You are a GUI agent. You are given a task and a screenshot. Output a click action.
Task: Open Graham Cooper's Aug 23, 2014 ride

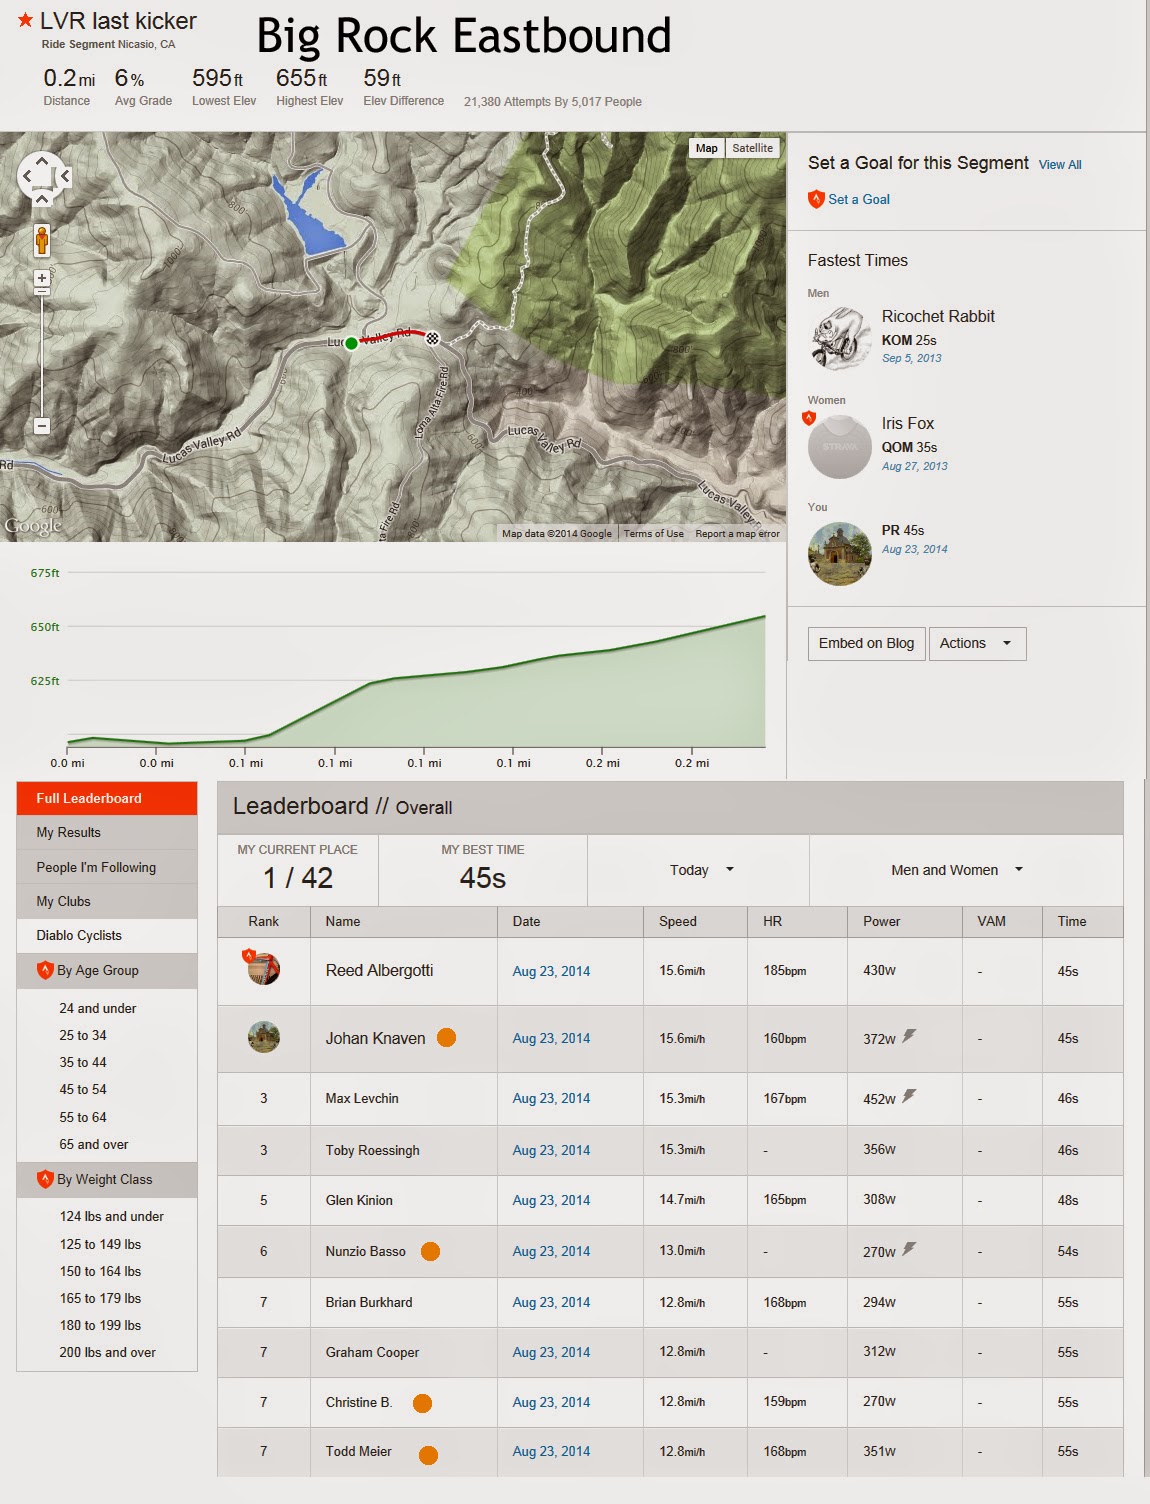click(551, 1352)
